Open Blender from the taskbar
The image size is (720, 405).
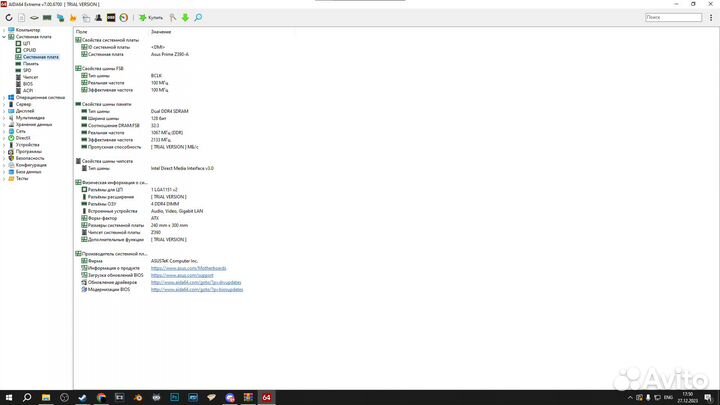(138, 397)
